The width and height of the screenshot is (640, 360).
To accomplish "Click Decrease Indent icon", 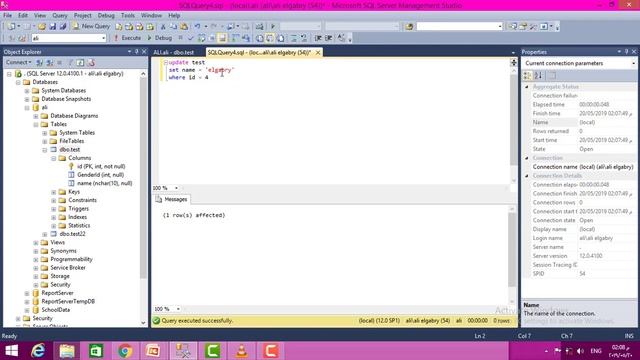I will point(318,38).
